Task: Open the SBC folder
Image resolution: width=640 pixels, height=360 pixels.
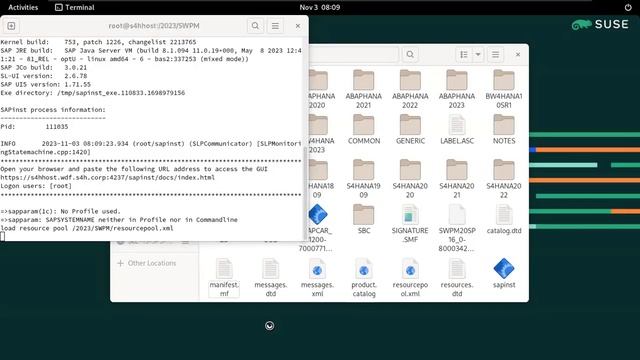Action: point(364,219)
